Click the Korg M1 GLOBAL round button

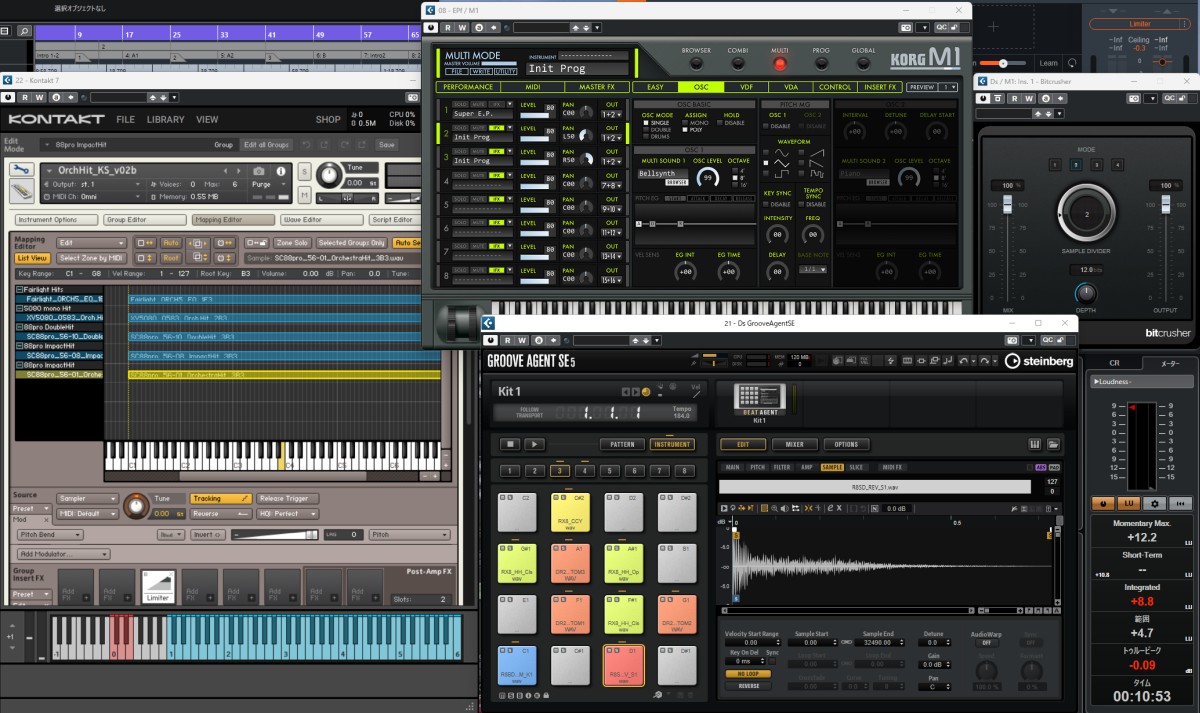click(x=863, y=63)
